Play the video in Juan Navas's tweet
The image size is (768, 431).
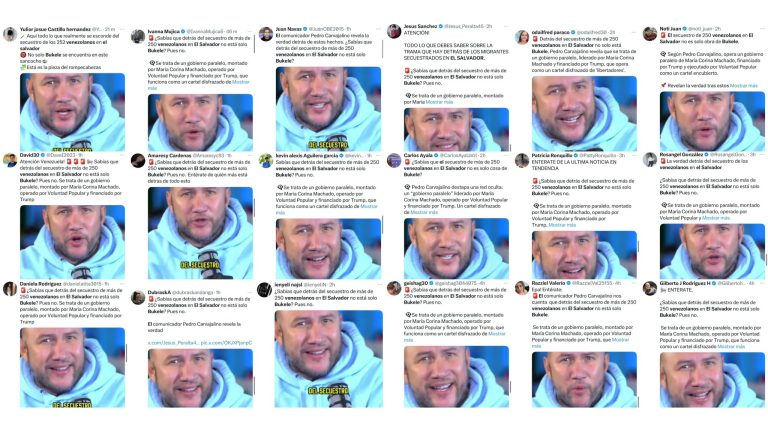328,109
